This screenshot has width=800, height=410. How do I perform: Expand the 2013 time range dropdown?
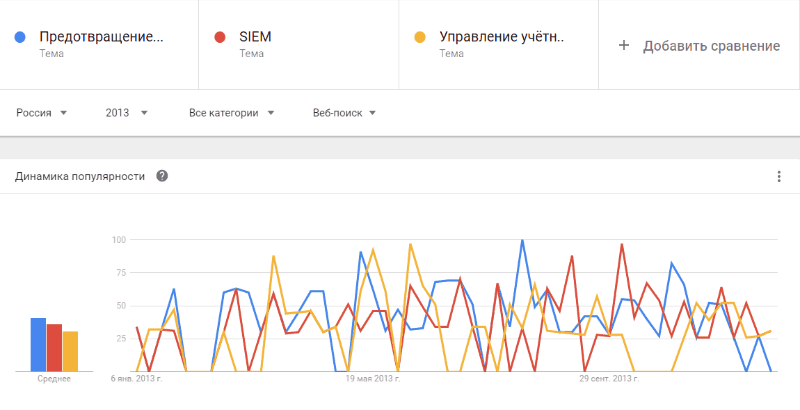pos(126,113)
